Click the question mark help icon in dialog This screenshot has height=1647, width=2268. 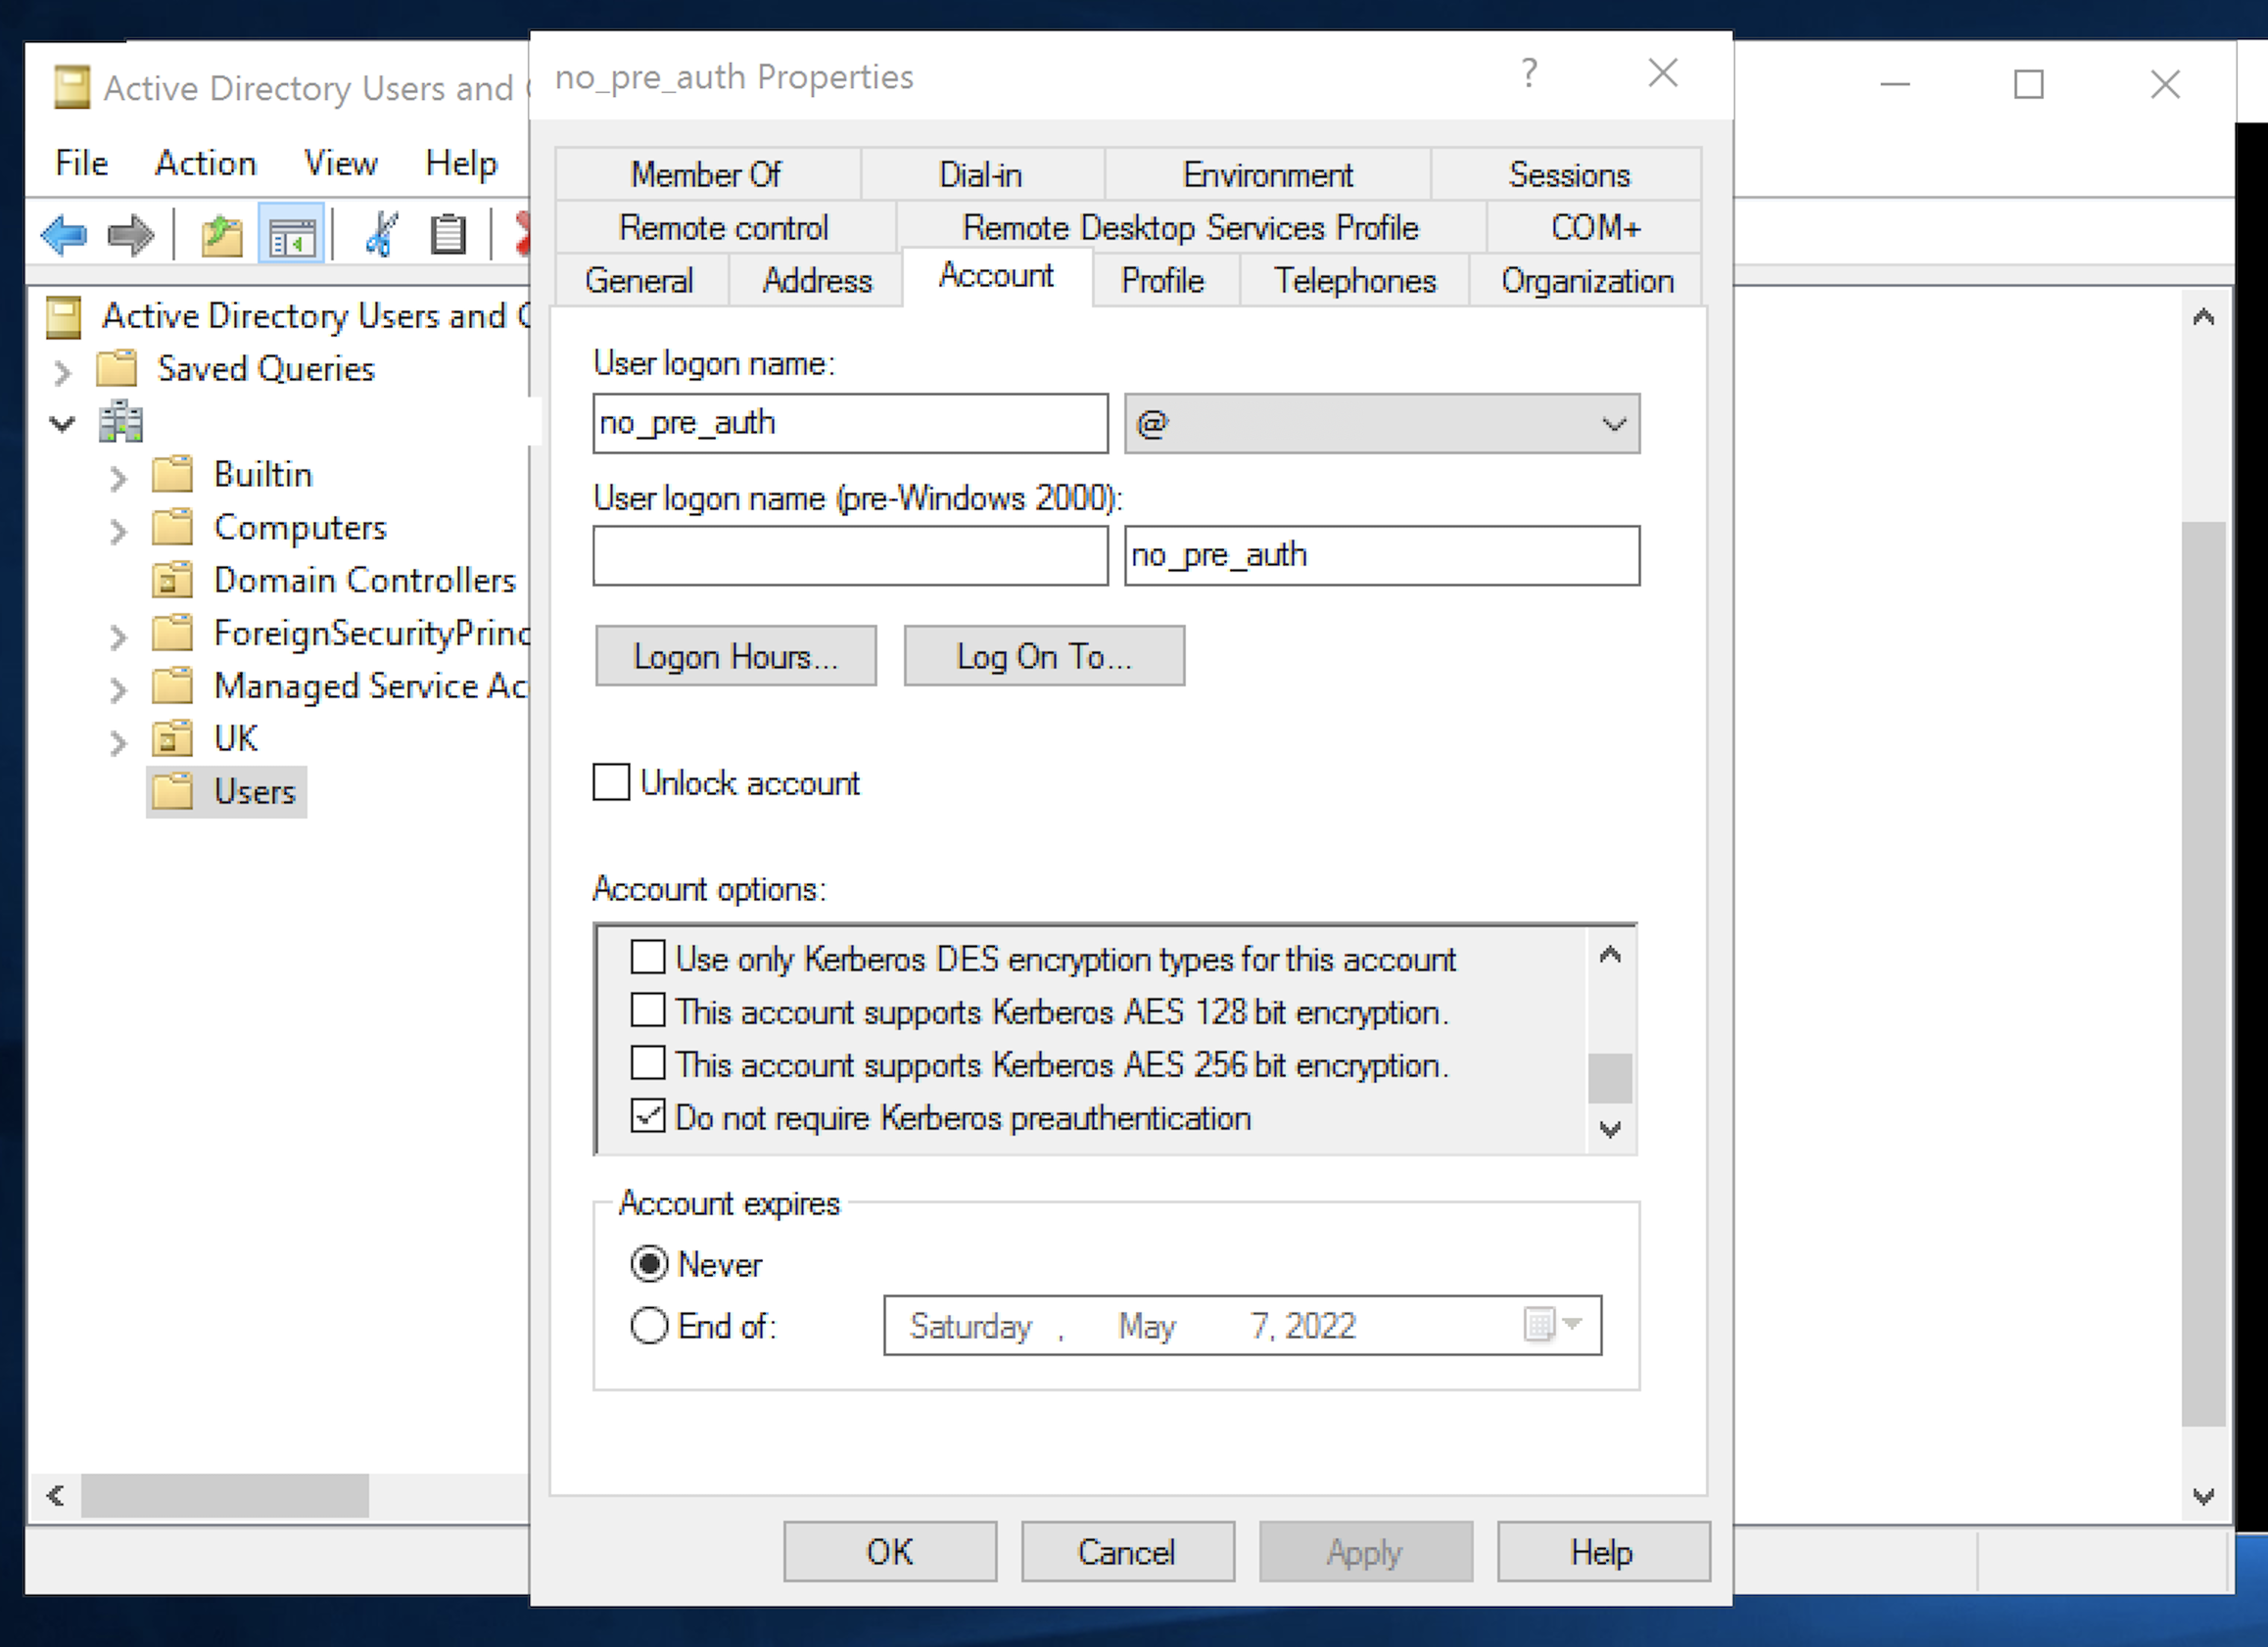coord(1529,73)
